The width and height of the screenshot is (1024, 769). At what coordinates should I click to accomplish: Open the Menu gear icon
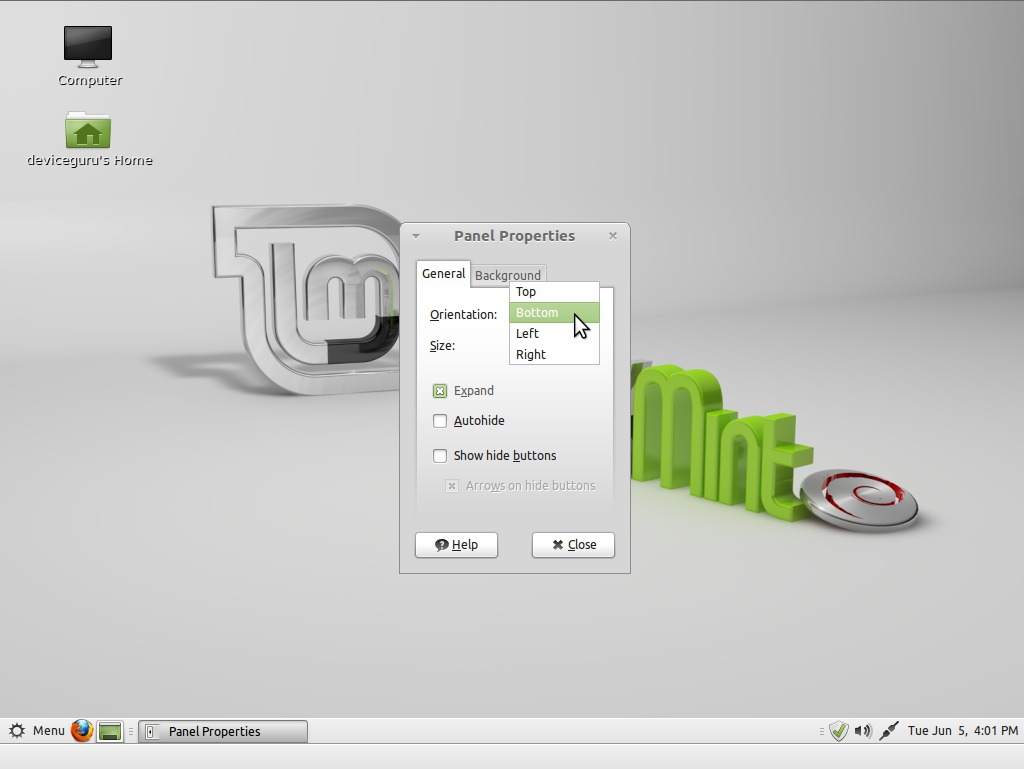tap(17, 730)
